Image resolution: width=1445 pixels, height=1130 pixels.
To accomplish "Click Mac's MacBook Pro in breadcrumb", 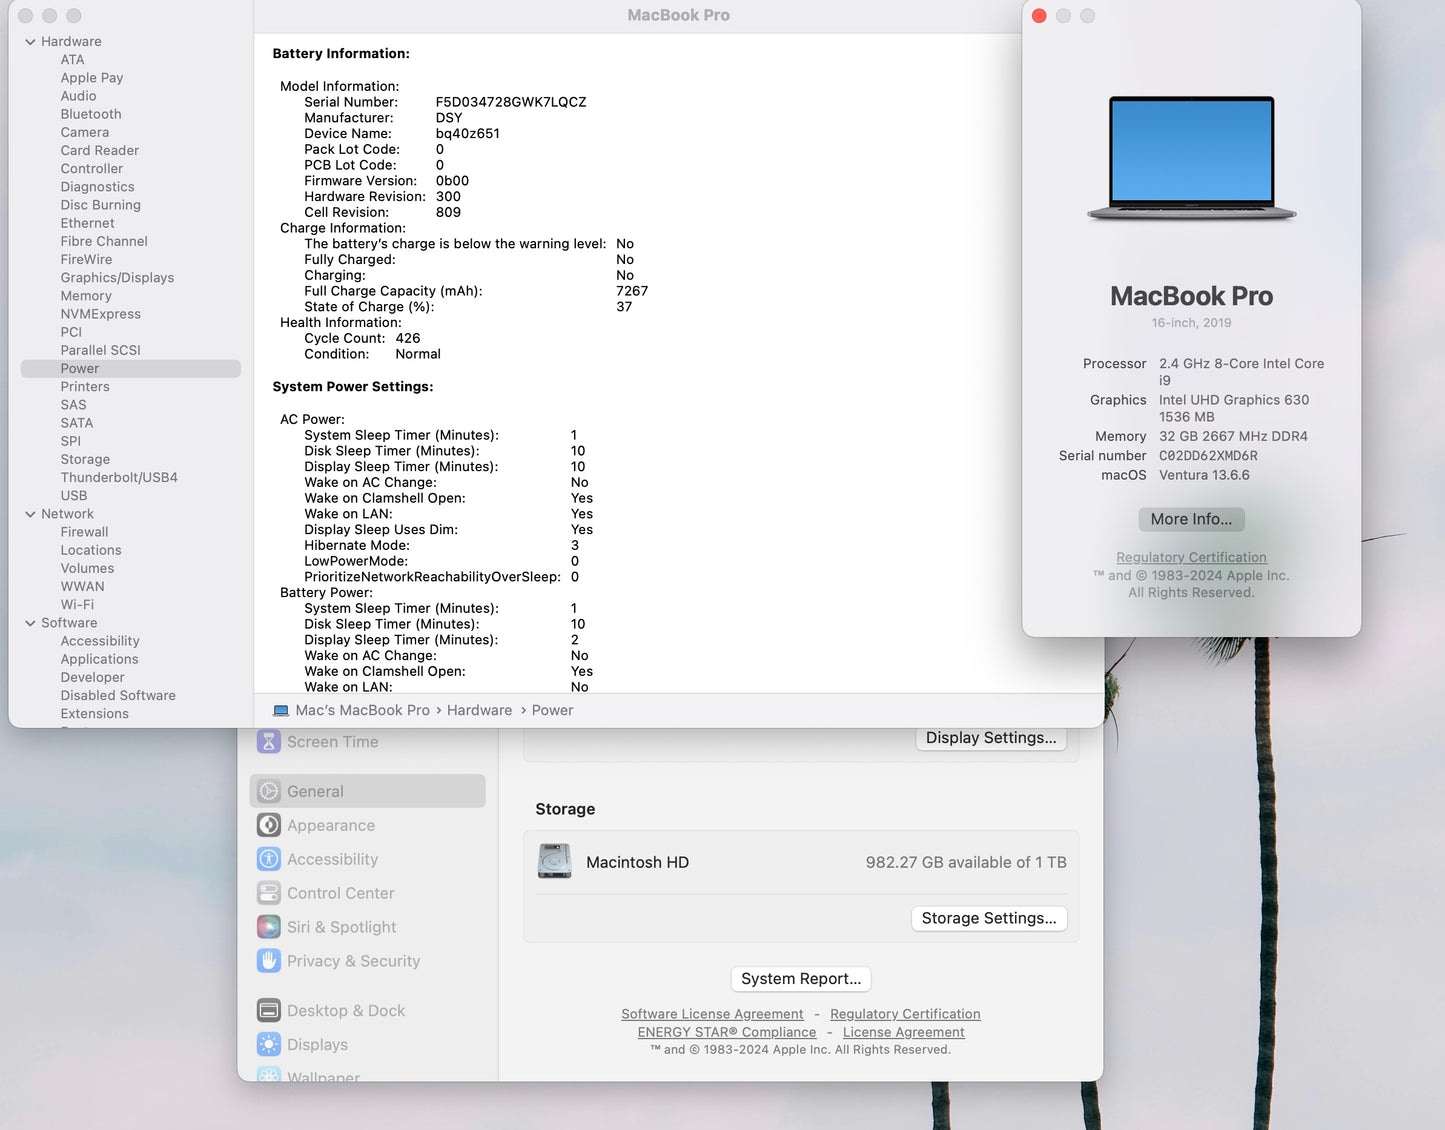I will click(x=361, y=710).
